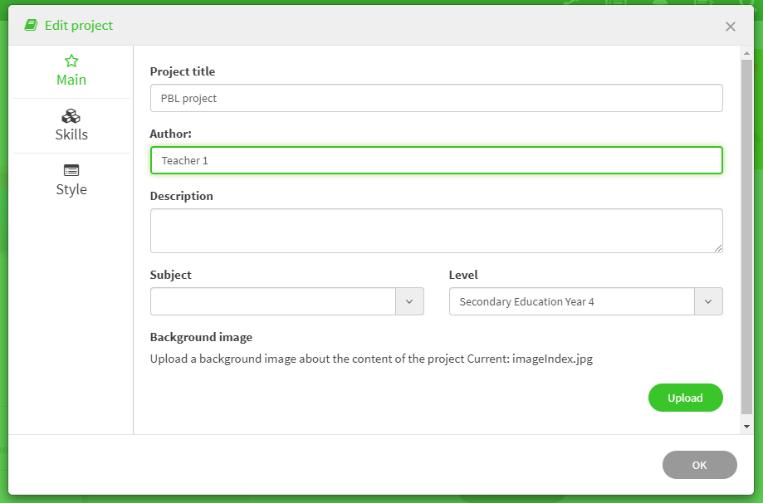The image size is (763, 503).
Task: Switch to the Skills tab label
Action: (71, 135)
